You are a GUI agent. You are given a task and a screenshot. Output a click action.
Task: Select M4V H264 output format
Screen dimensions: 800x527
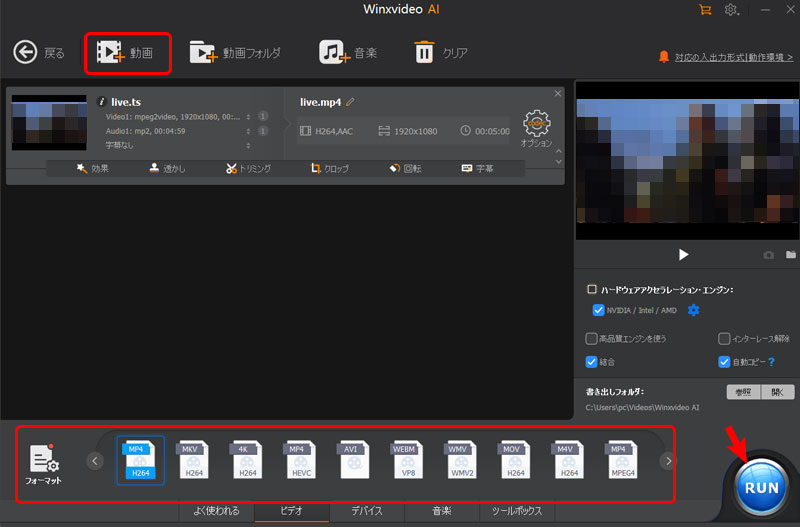coord(569,461)
